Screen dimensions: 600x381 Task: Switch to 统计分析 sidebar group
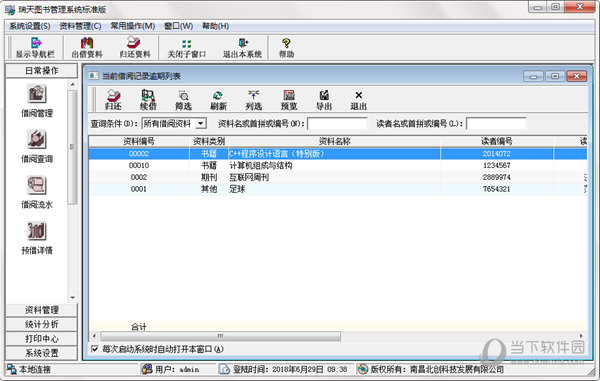pos(42,324)
